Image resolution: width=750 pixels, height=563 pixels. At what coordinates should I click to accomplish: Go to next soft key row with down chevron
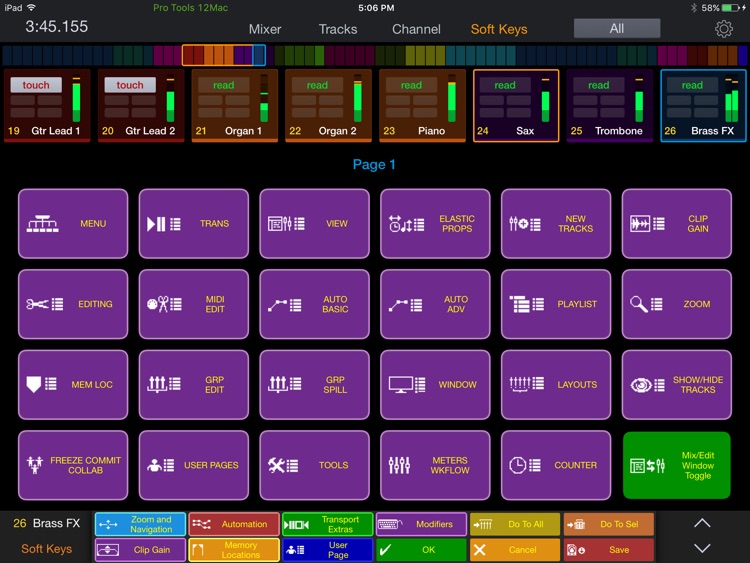[x=702, y=548]
